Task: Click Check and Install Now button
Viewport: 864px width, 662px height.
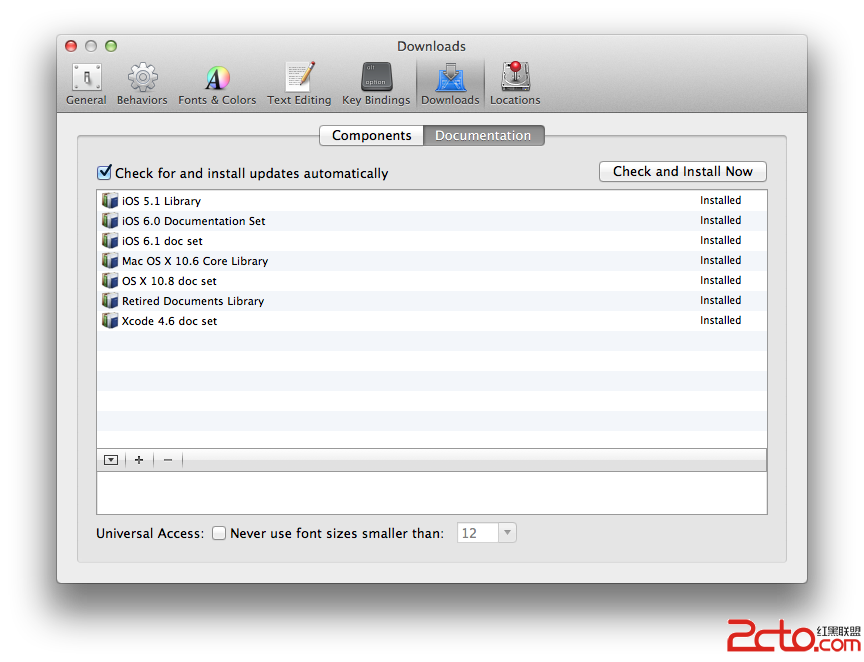Action: [683, 171]
